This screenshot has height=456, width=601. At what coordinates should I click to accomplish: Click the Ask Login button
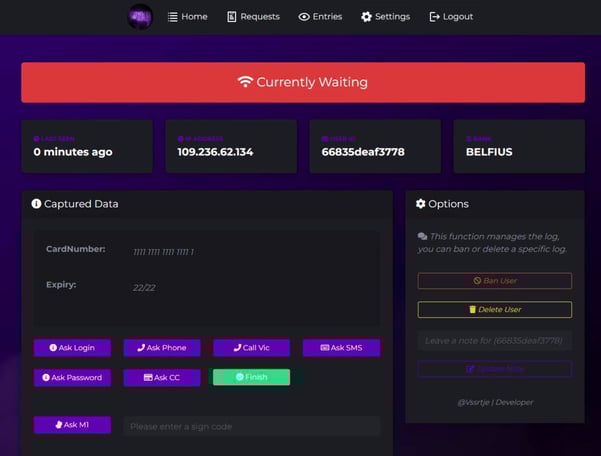pos(72,348)
